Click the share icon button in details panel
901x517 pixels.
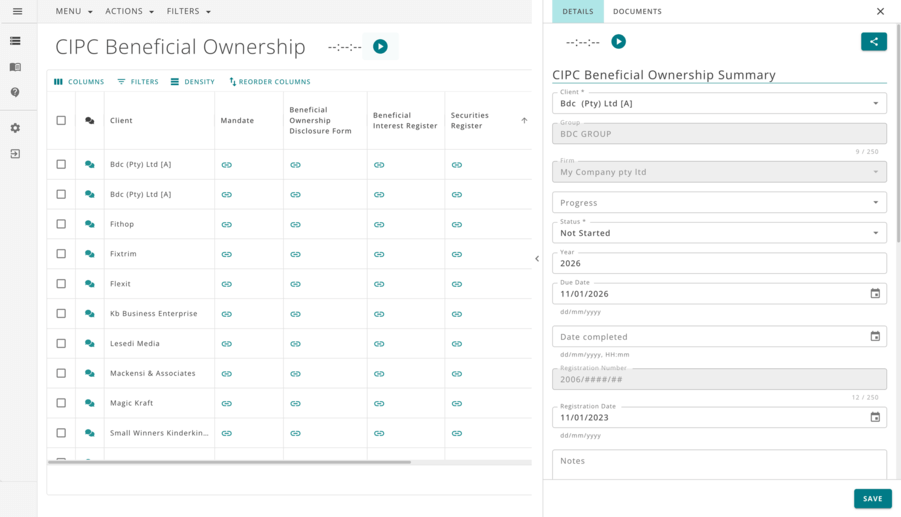coord(873,42)
